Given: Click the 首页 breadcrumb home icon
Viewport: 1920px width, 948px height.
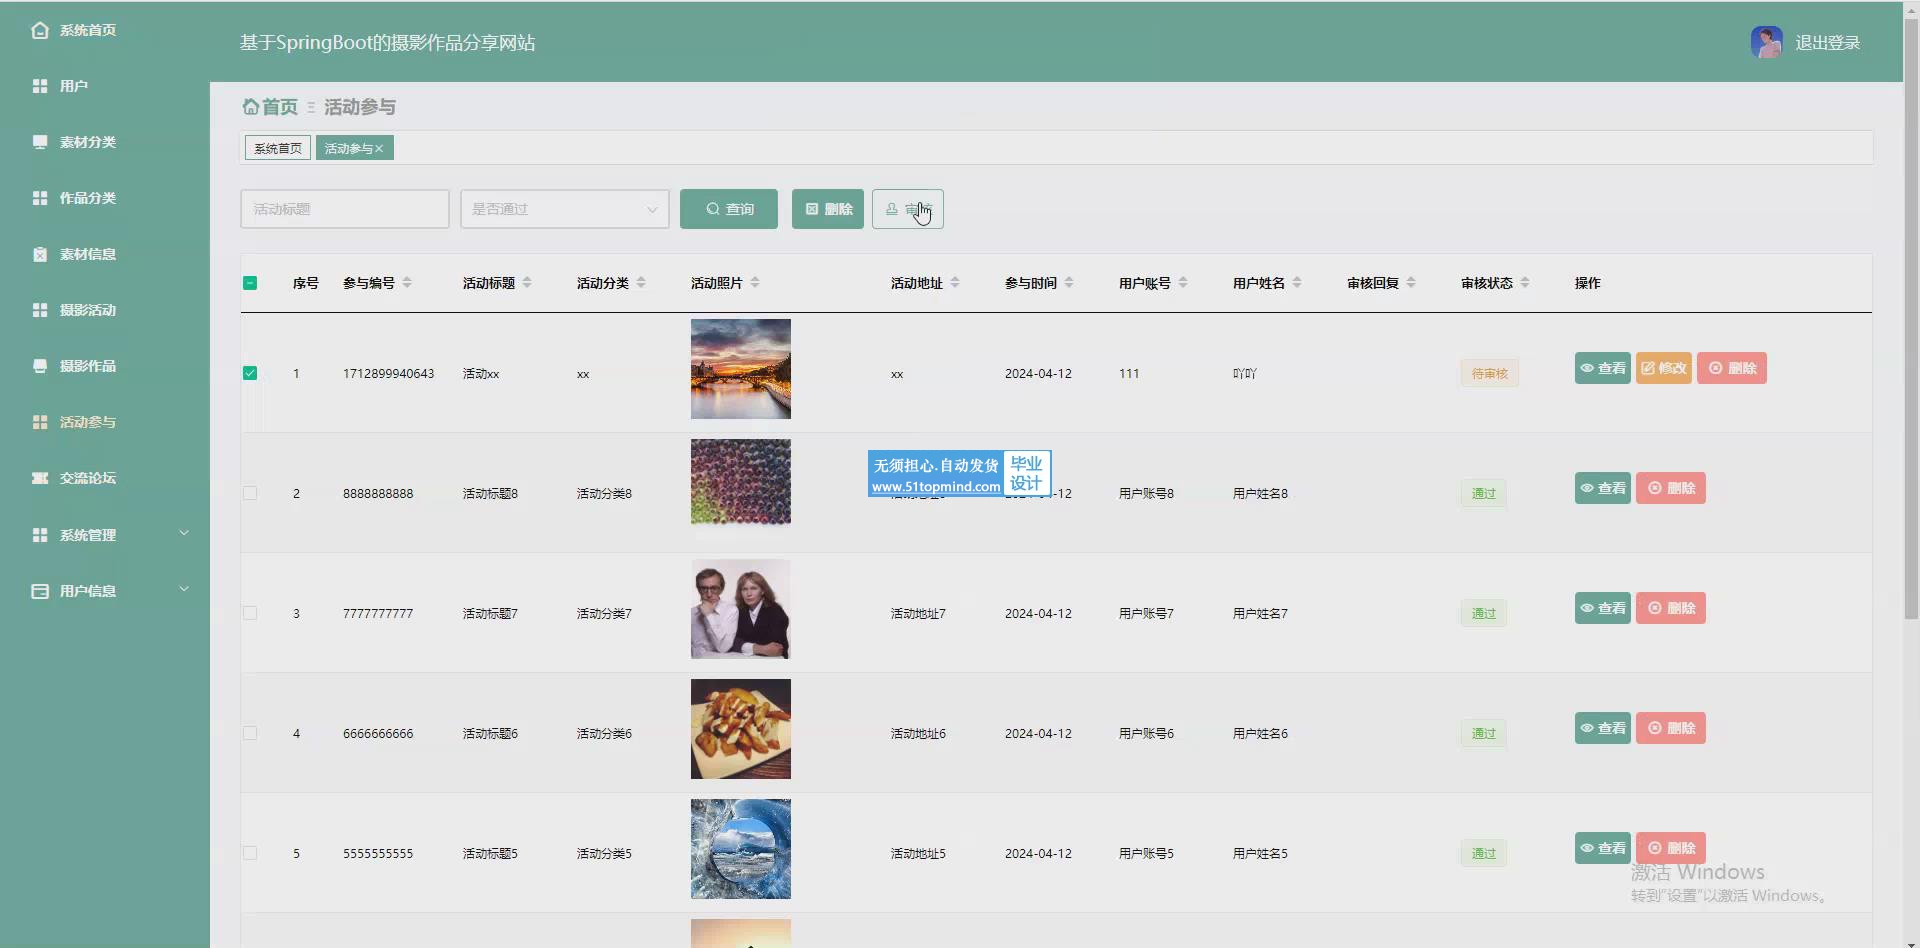Looking at the screenshot, I should point(251,106).
